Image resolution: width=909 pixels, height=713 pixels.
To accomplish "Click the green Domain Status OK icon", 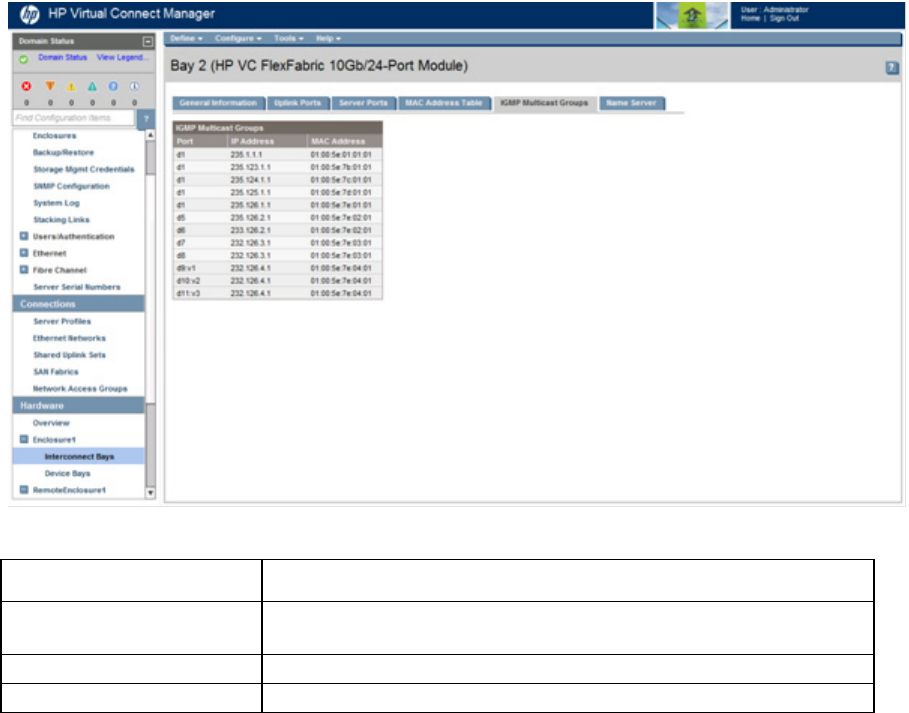I will coord(24,59).
